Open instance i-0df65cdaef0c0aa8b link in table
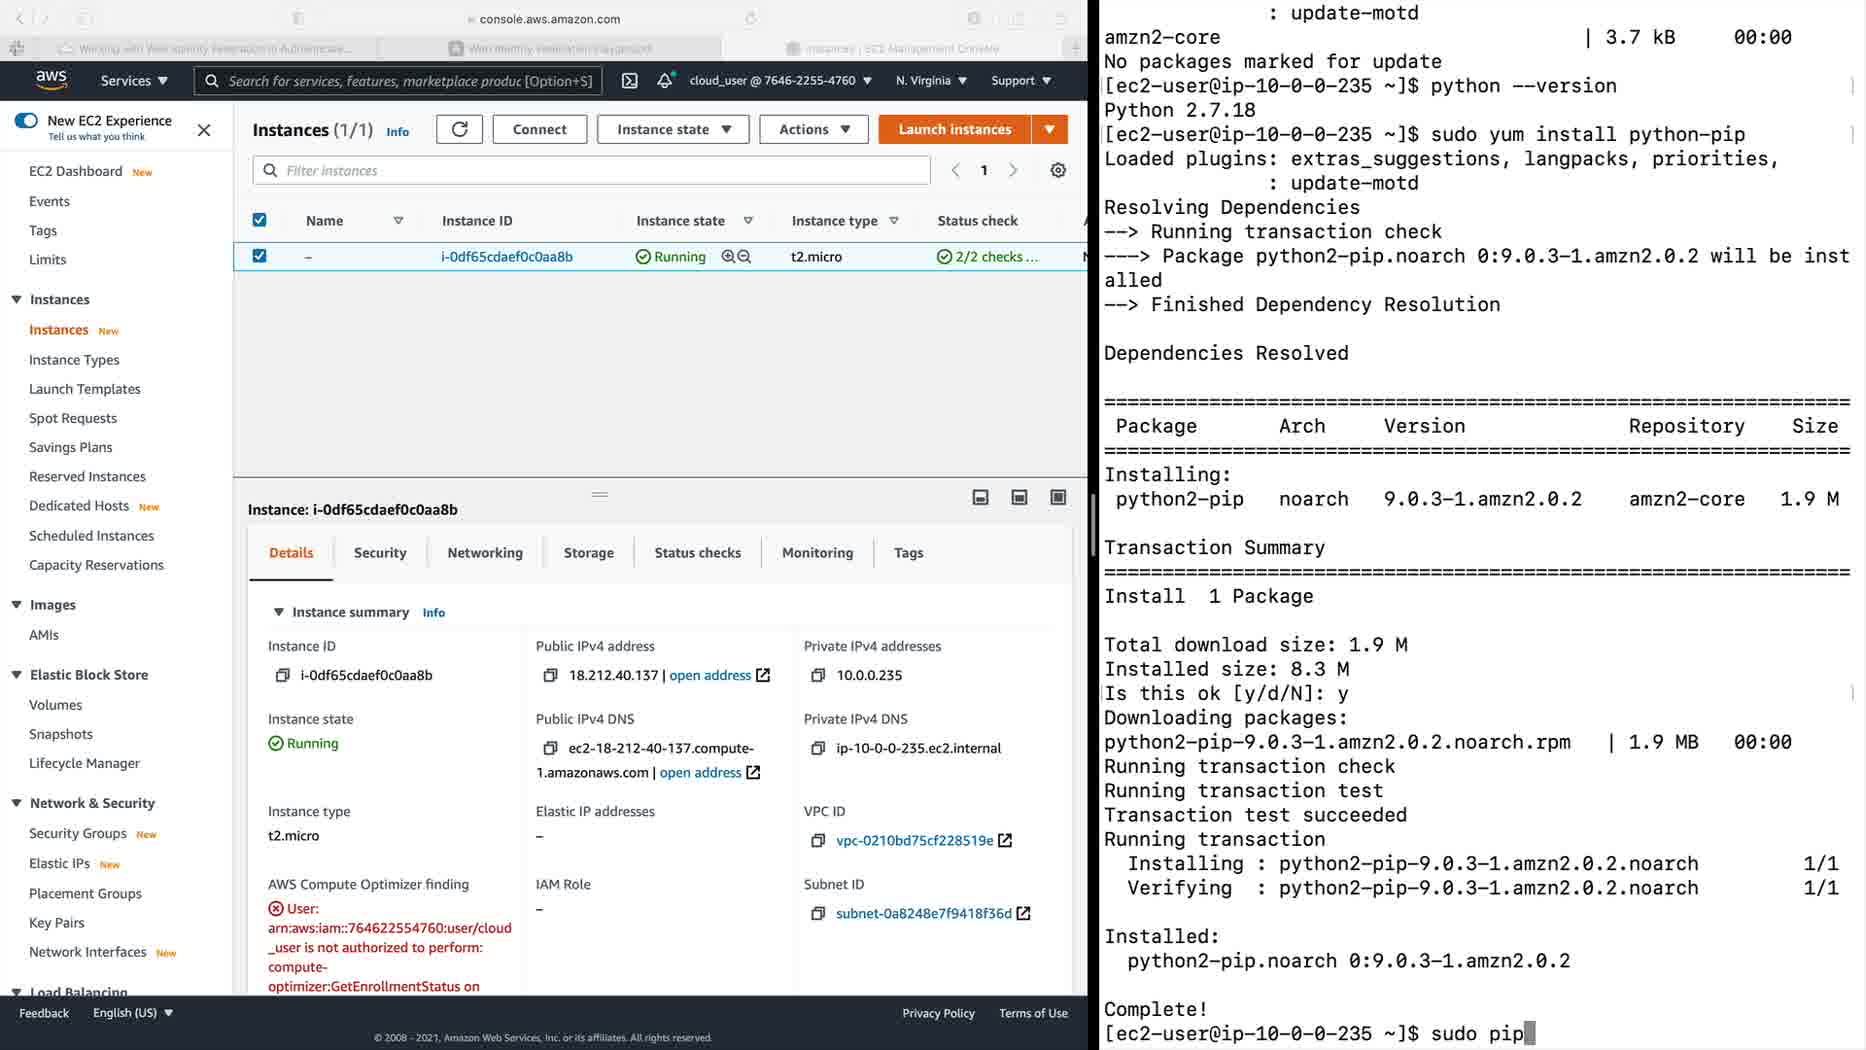This screenshot has width=1866, height=1050. pyautogui.click(x=507, y=257)
